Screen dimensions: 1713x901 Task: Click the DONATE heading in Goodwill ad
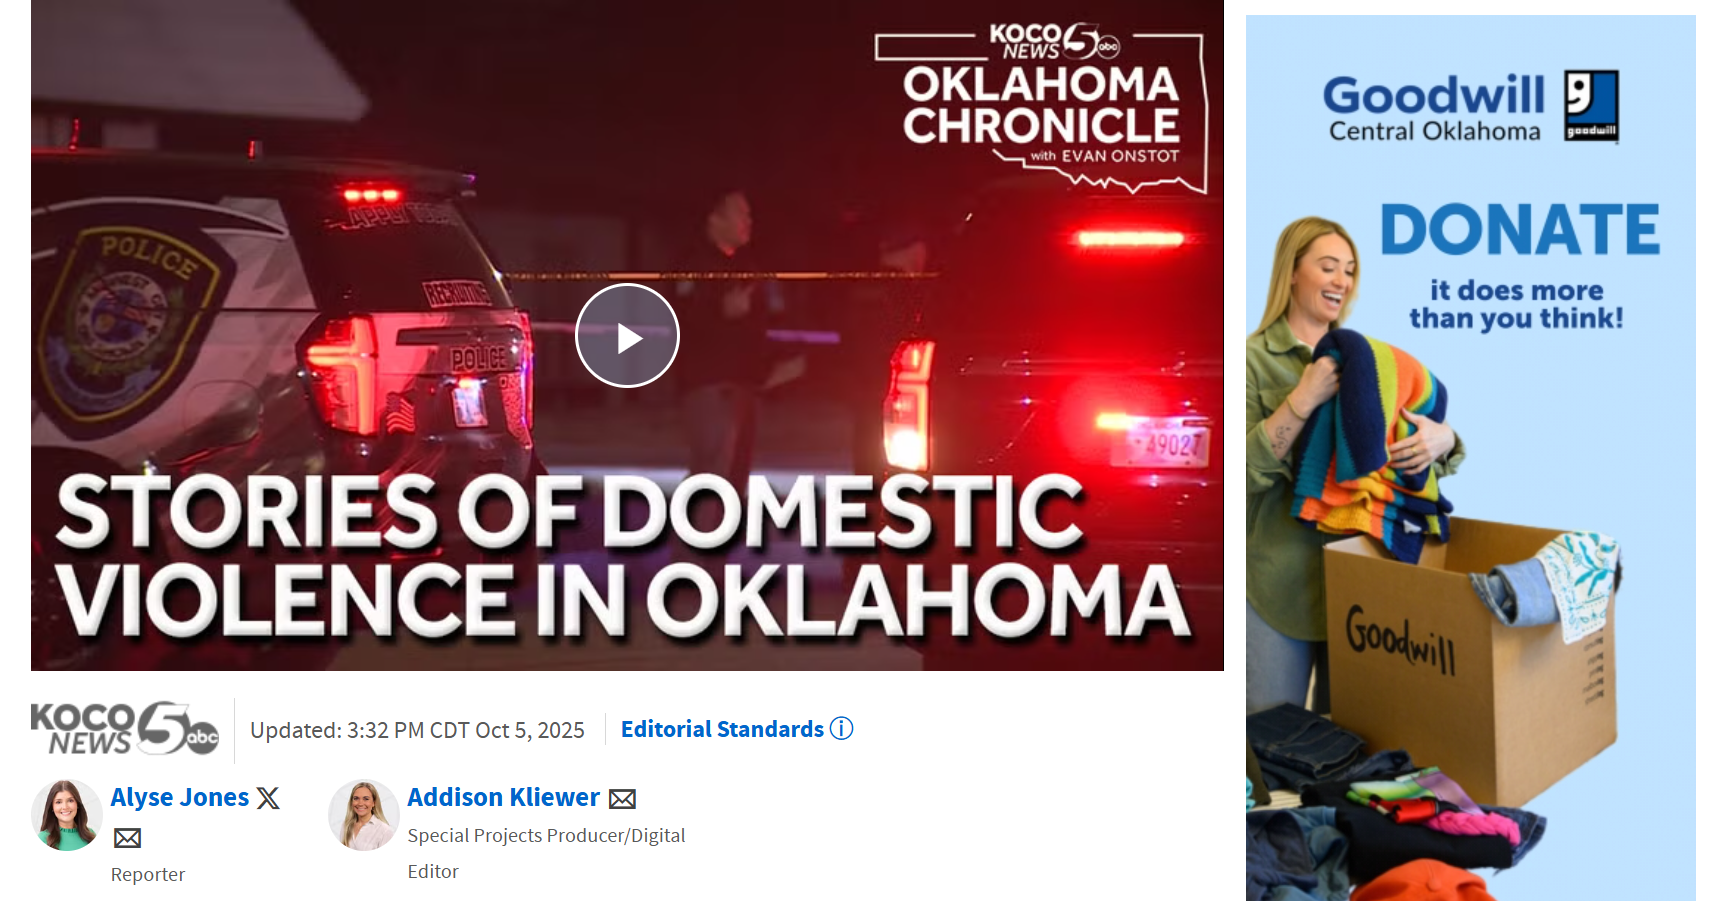point(1520,230)
